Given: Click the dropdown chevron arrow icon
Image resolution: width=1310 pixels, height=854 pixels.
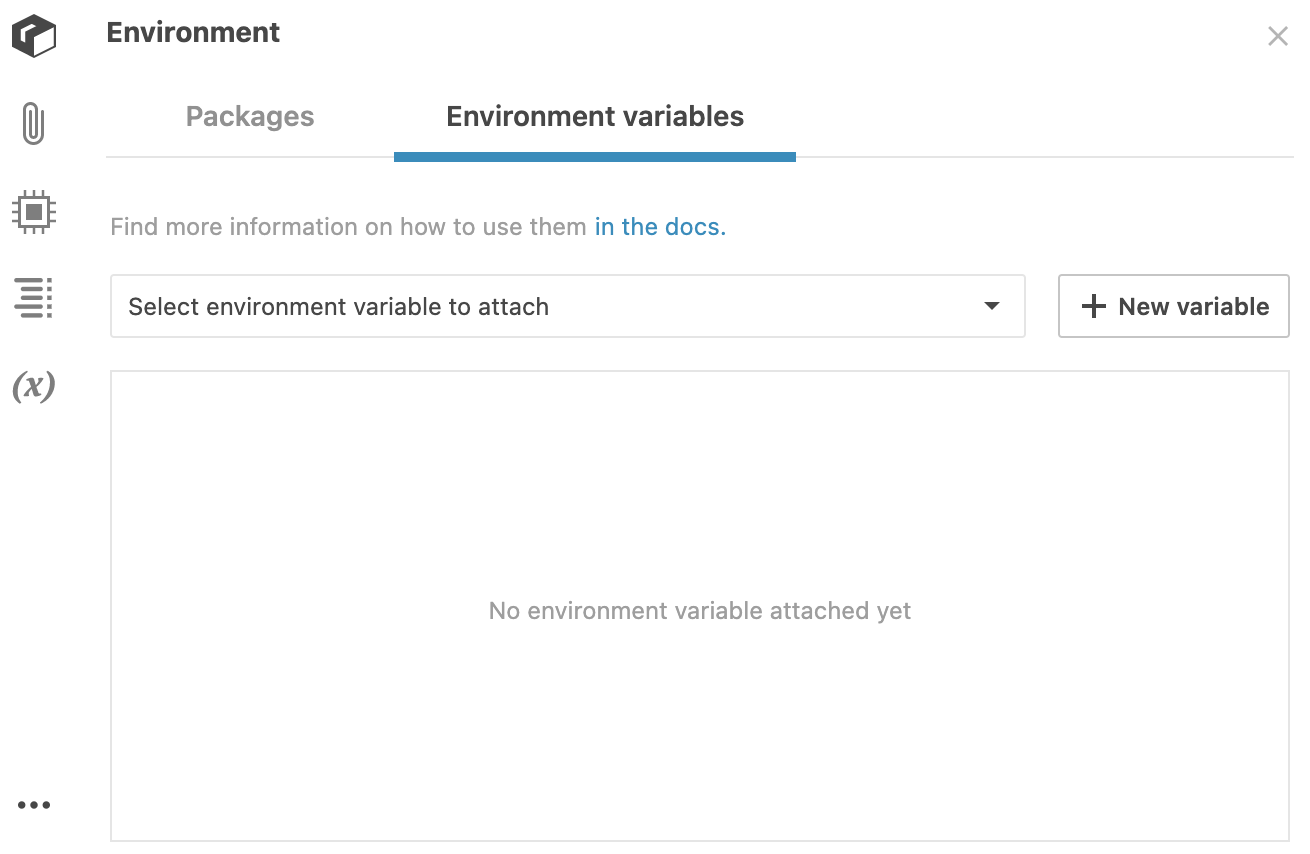Looking at the screenshot, I should 991,307.
